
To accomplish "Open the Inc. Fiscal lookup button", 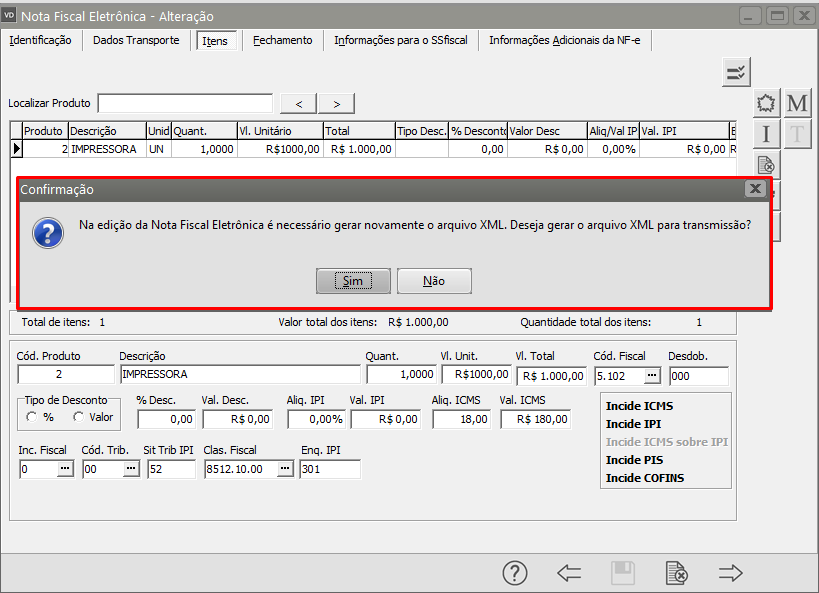I will point(65,469).
